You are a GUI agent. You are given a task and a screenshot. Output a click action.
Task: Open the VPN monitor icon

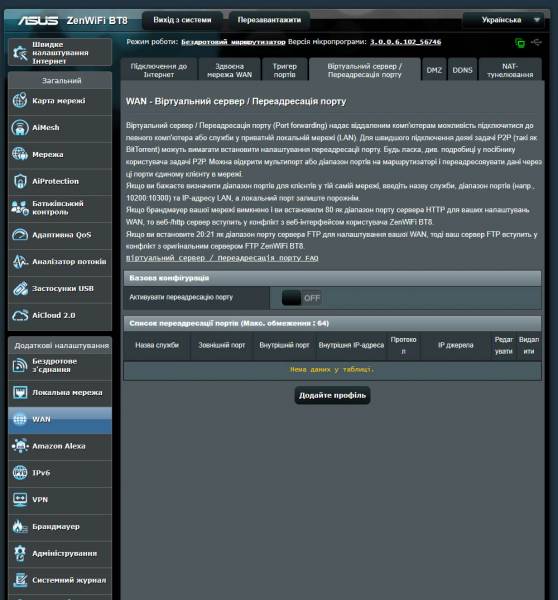pos(20,500)
